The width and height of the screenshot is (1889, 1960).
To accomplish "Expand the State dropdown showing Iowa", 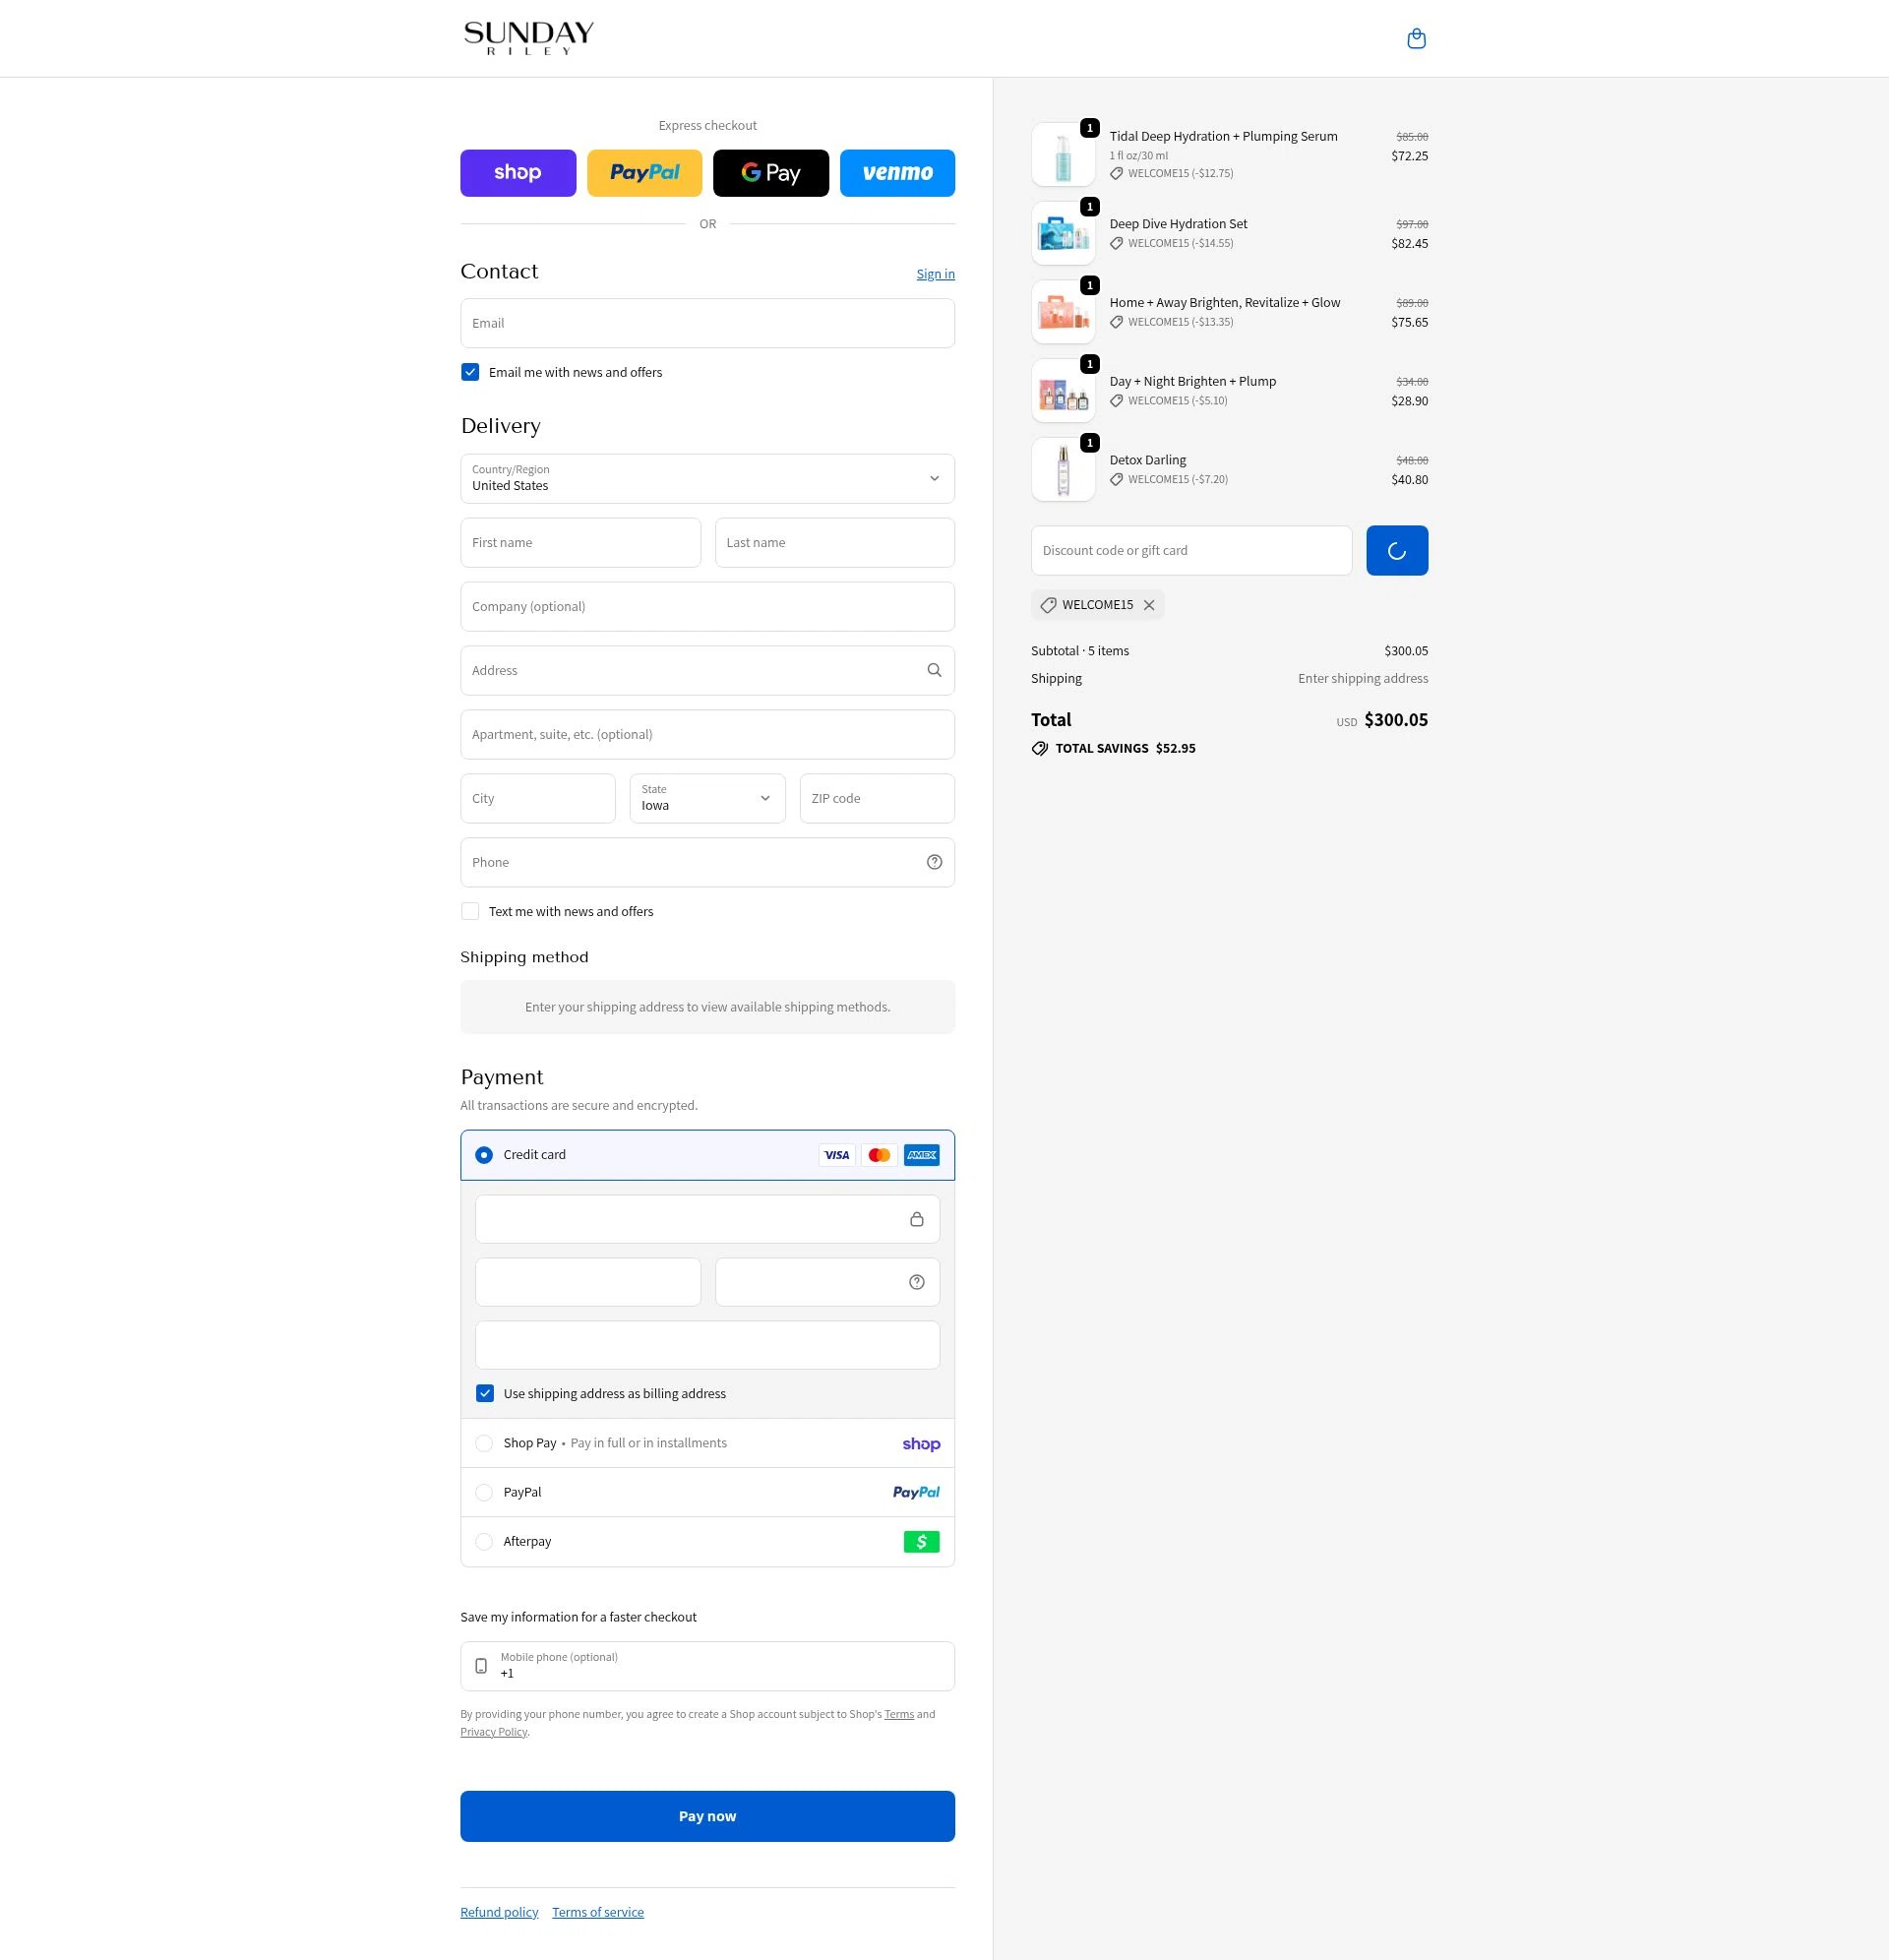I will click(x=706, y=798).
